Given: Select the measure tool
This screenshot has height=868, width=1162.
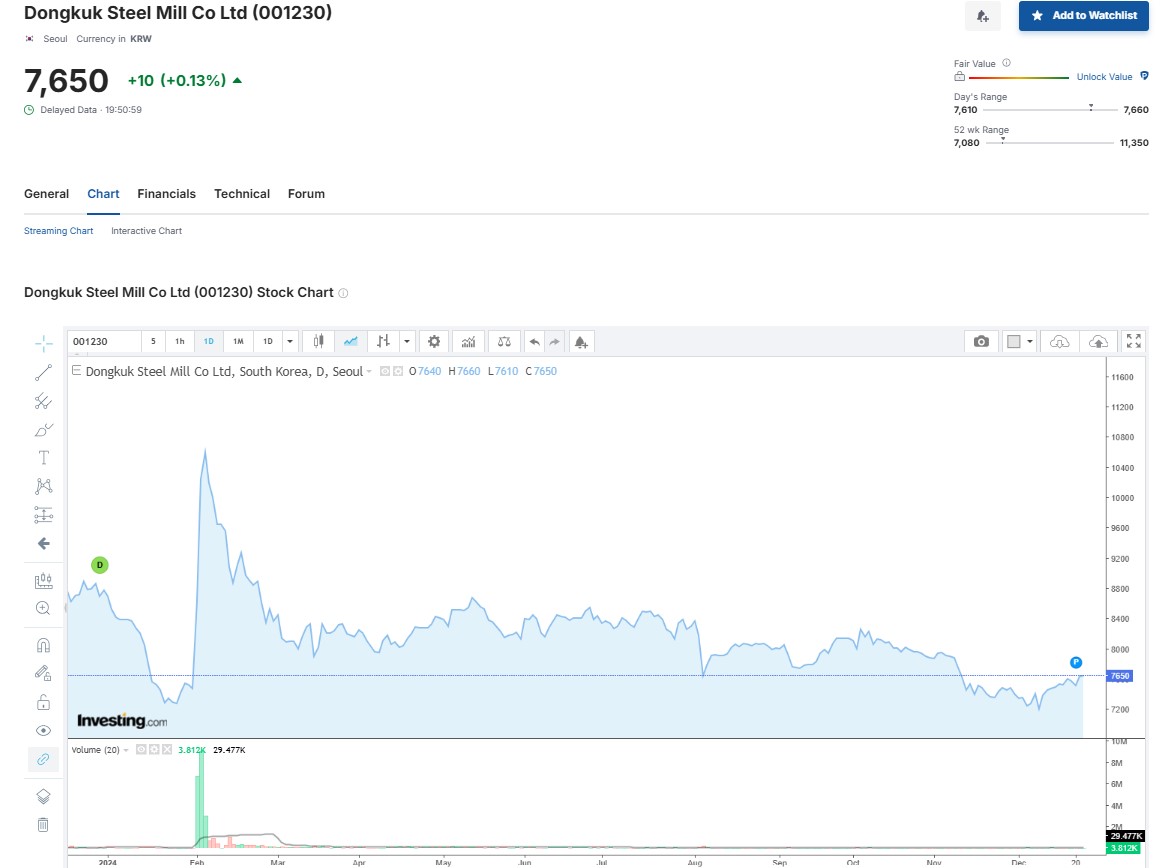Looking at the screenshot, I should (43, 580).
